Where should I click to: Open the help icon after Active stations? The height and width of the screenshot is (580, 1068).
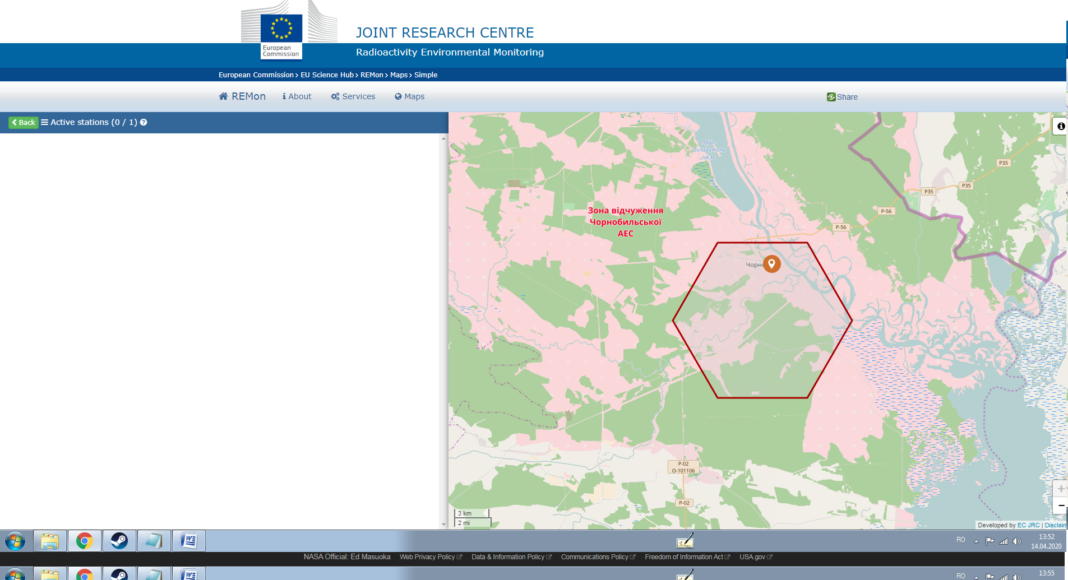[x=144, y=123]
